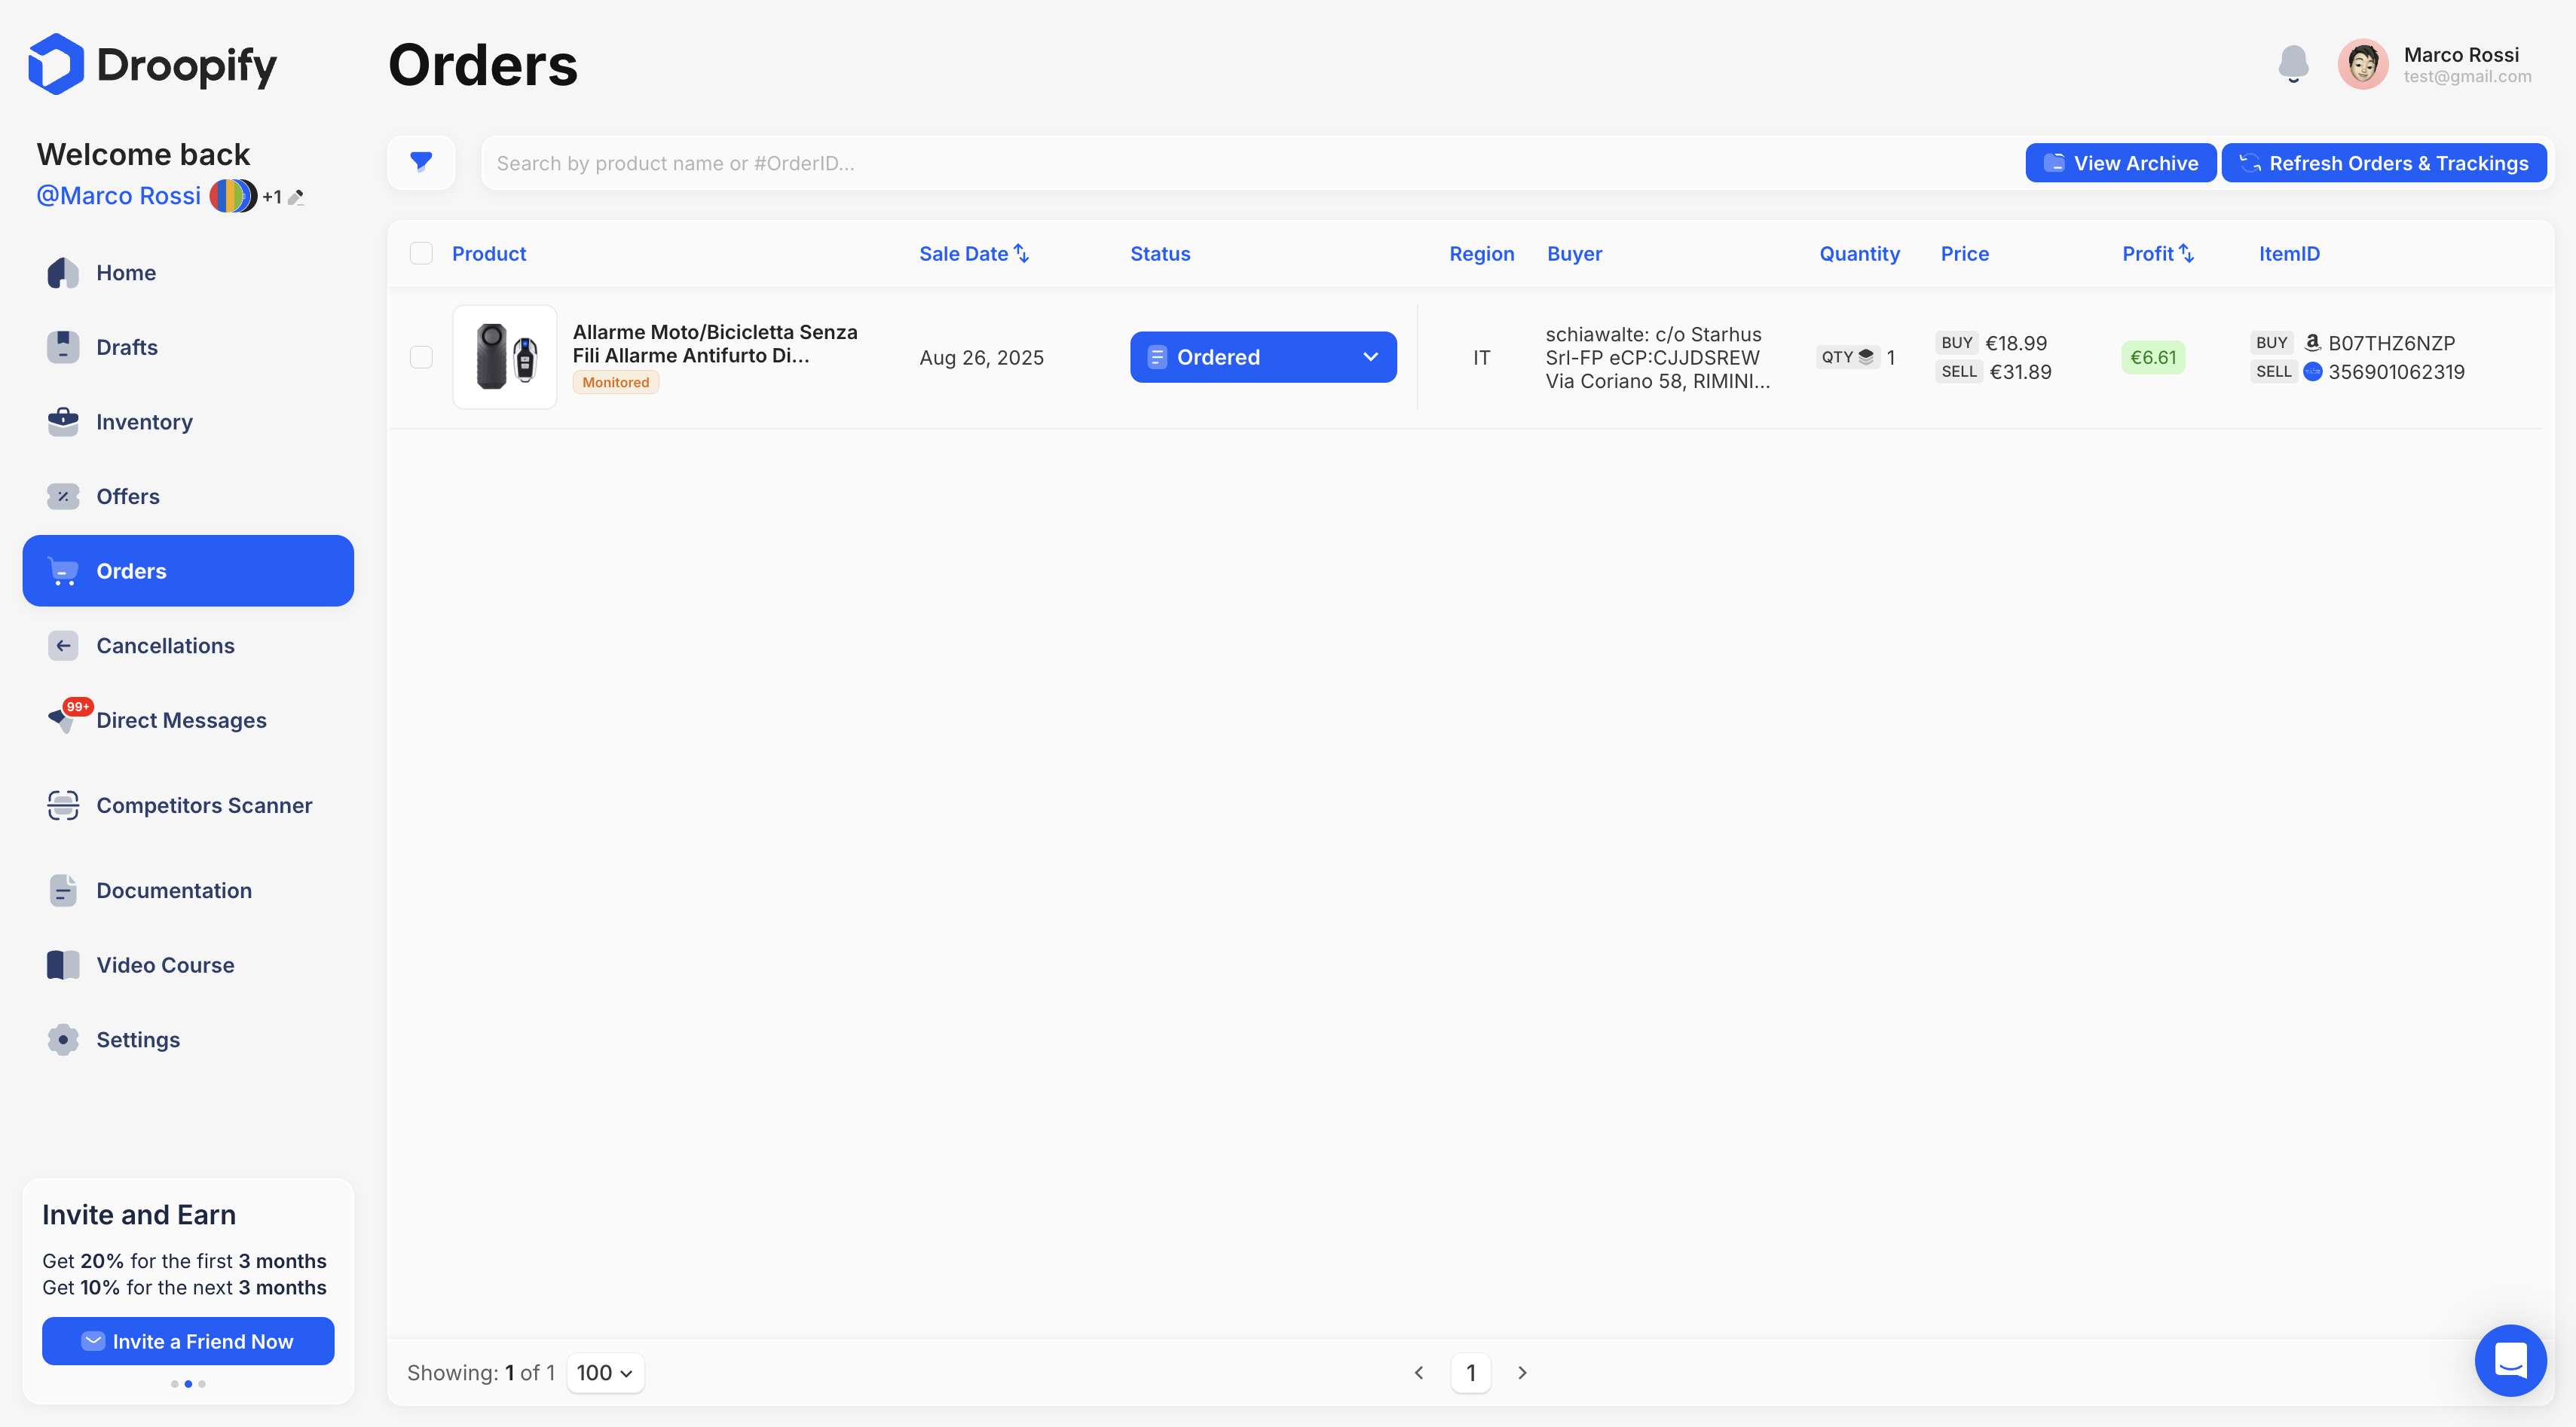Open the Inventory menu item

(188, 421)
